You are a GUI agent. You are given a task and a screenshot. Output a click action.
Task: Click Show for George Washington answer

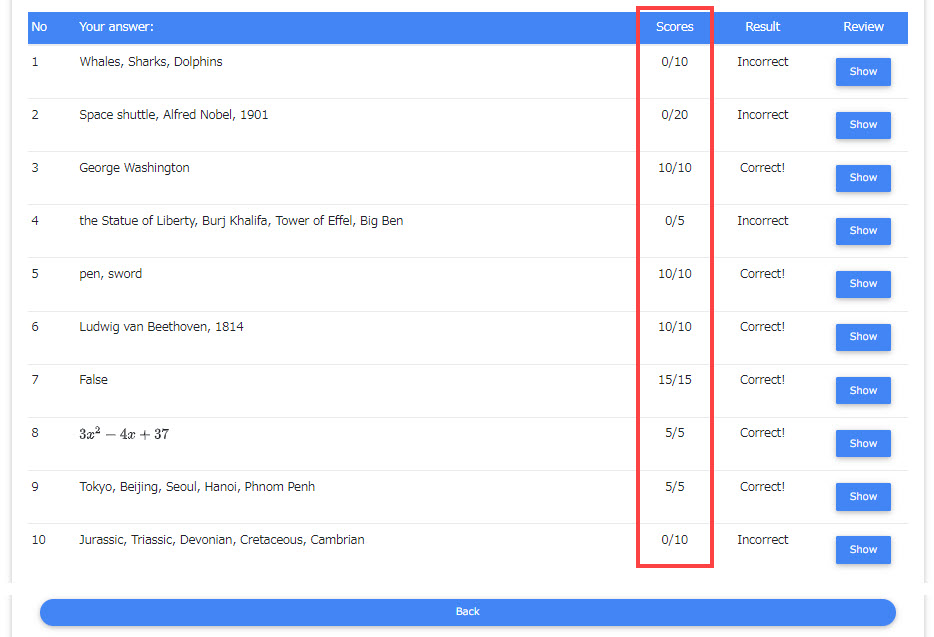click(x=862, y=178)
